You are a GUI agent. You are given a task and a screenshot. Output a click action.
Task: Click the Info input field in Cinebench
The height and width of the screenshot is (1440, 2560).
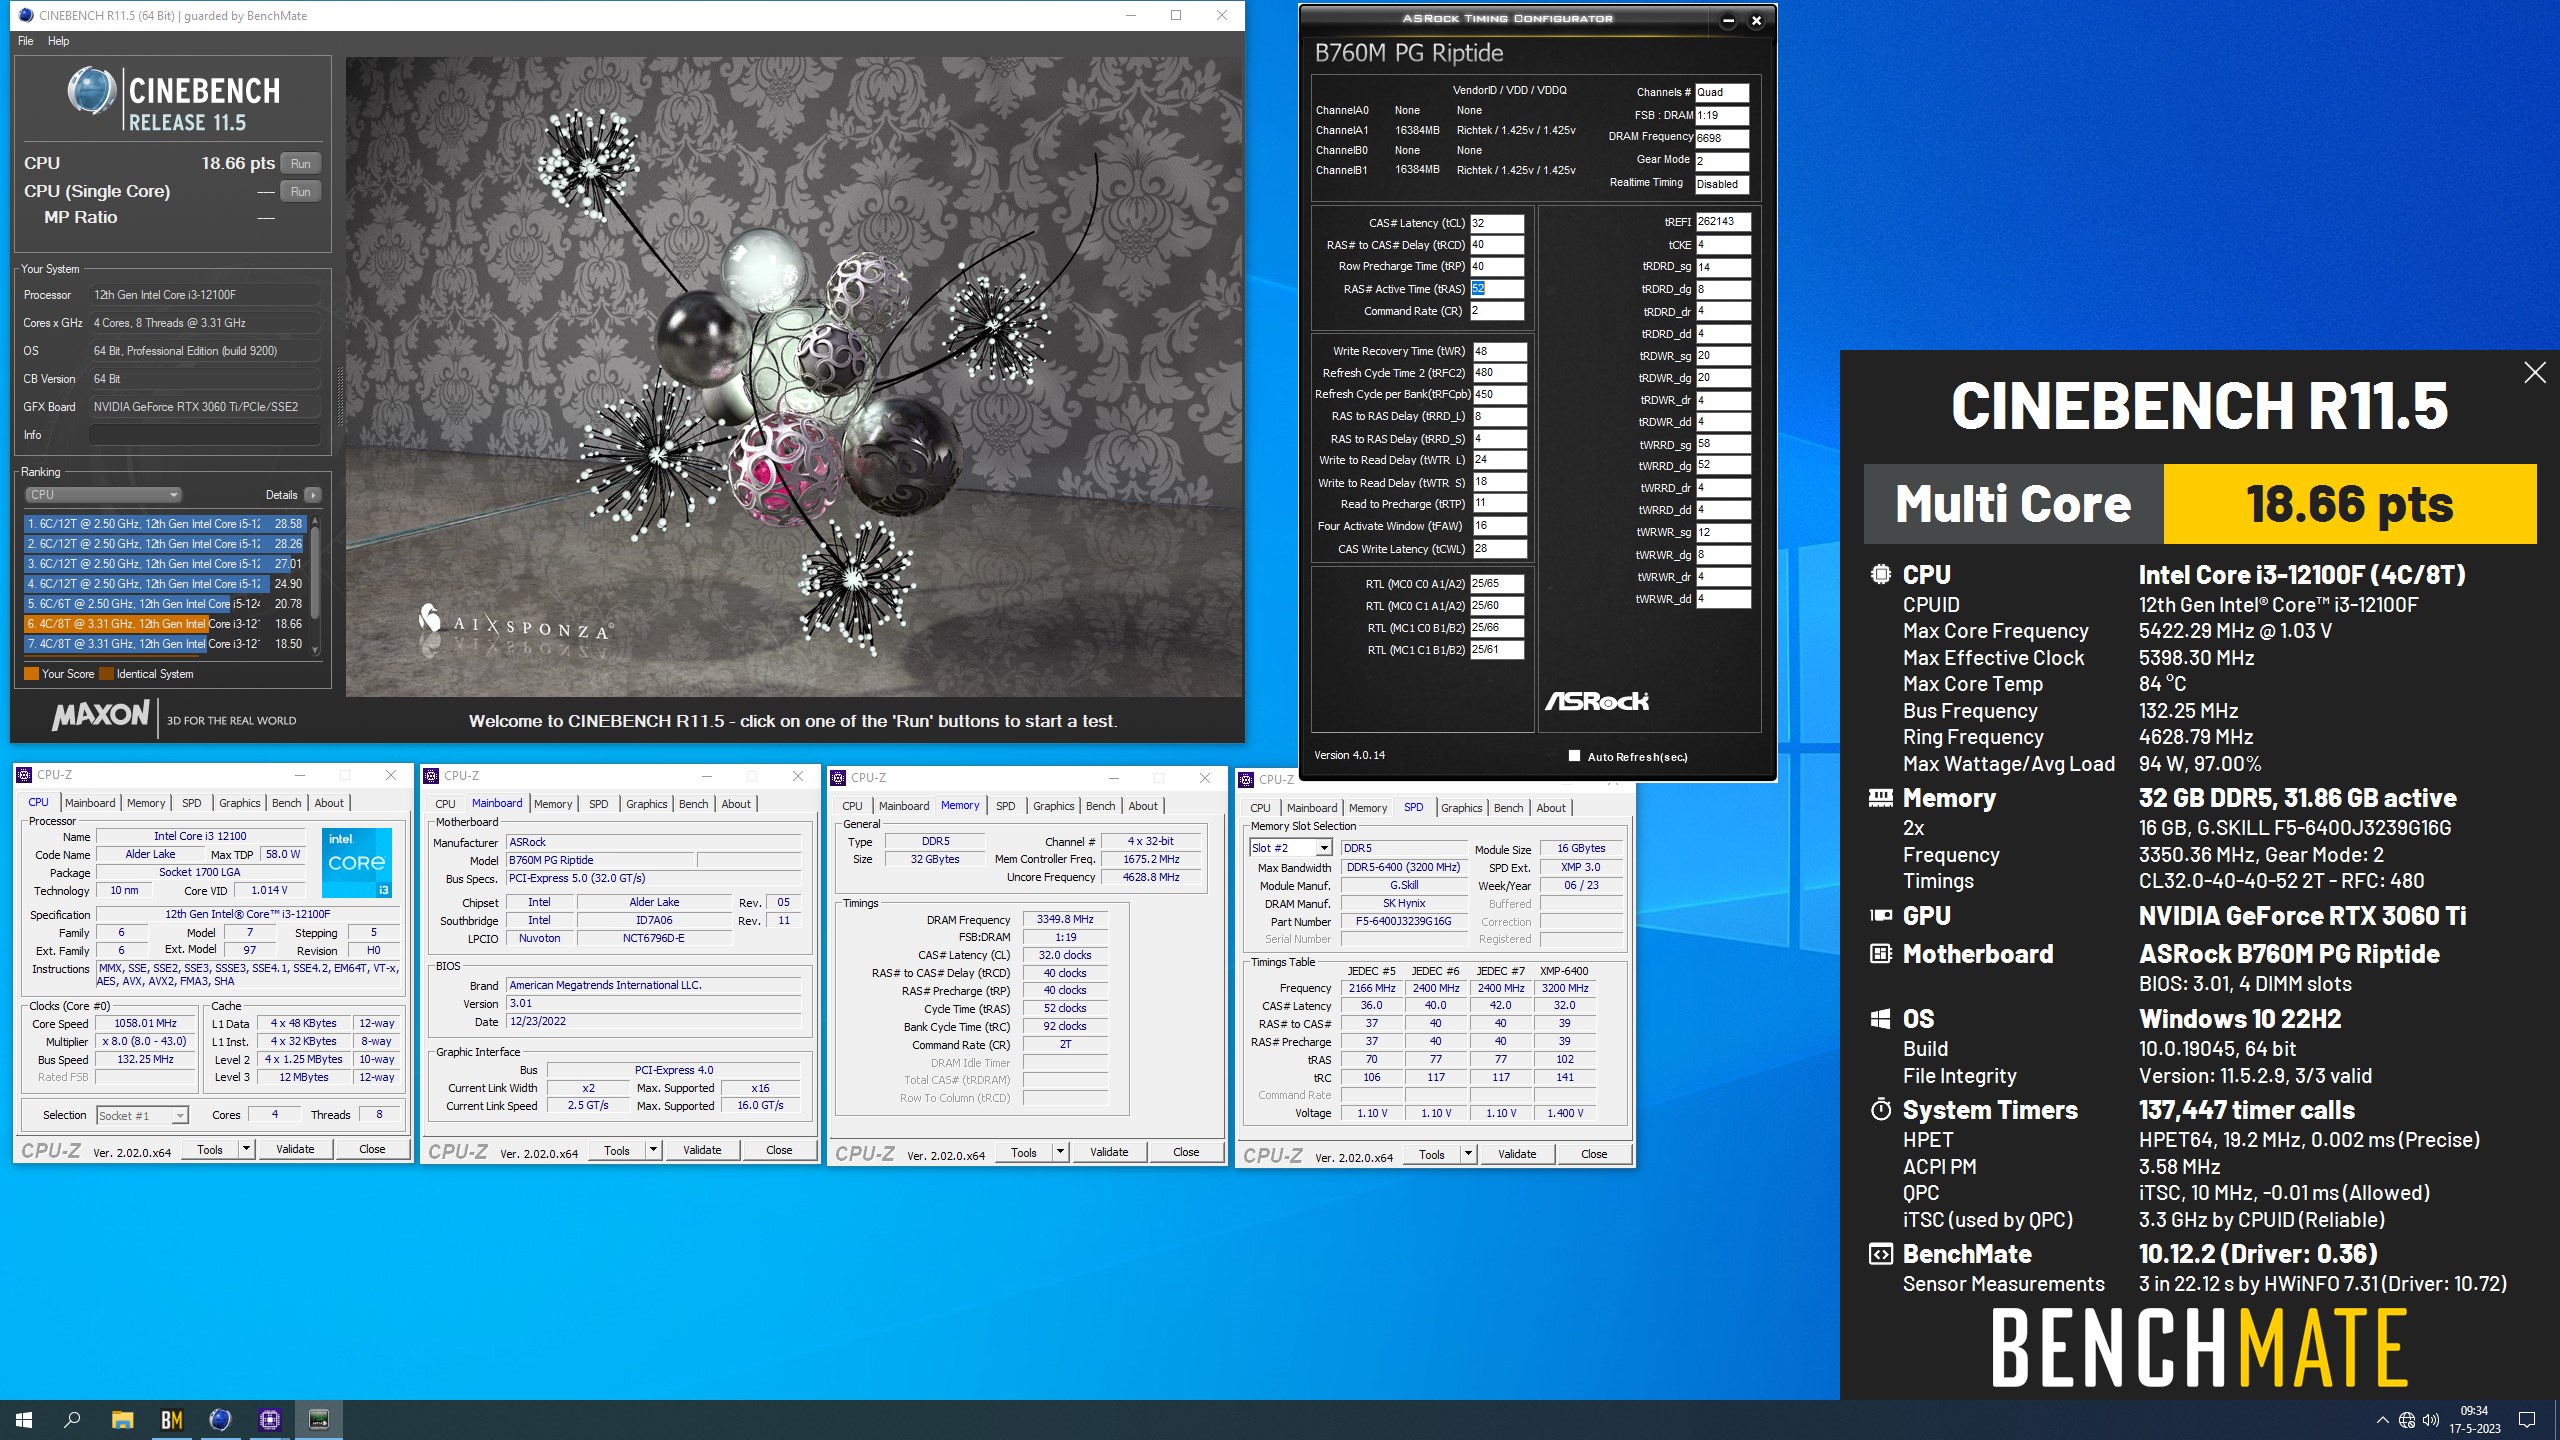pyautogui.click(x=205, y=435)
